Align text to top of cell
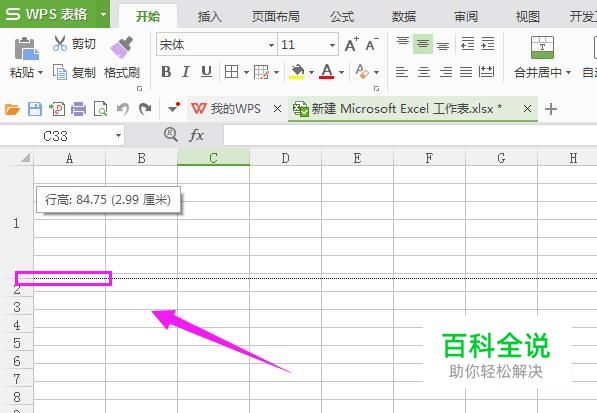Screen dimensions: 597x413 pos(402,42)
